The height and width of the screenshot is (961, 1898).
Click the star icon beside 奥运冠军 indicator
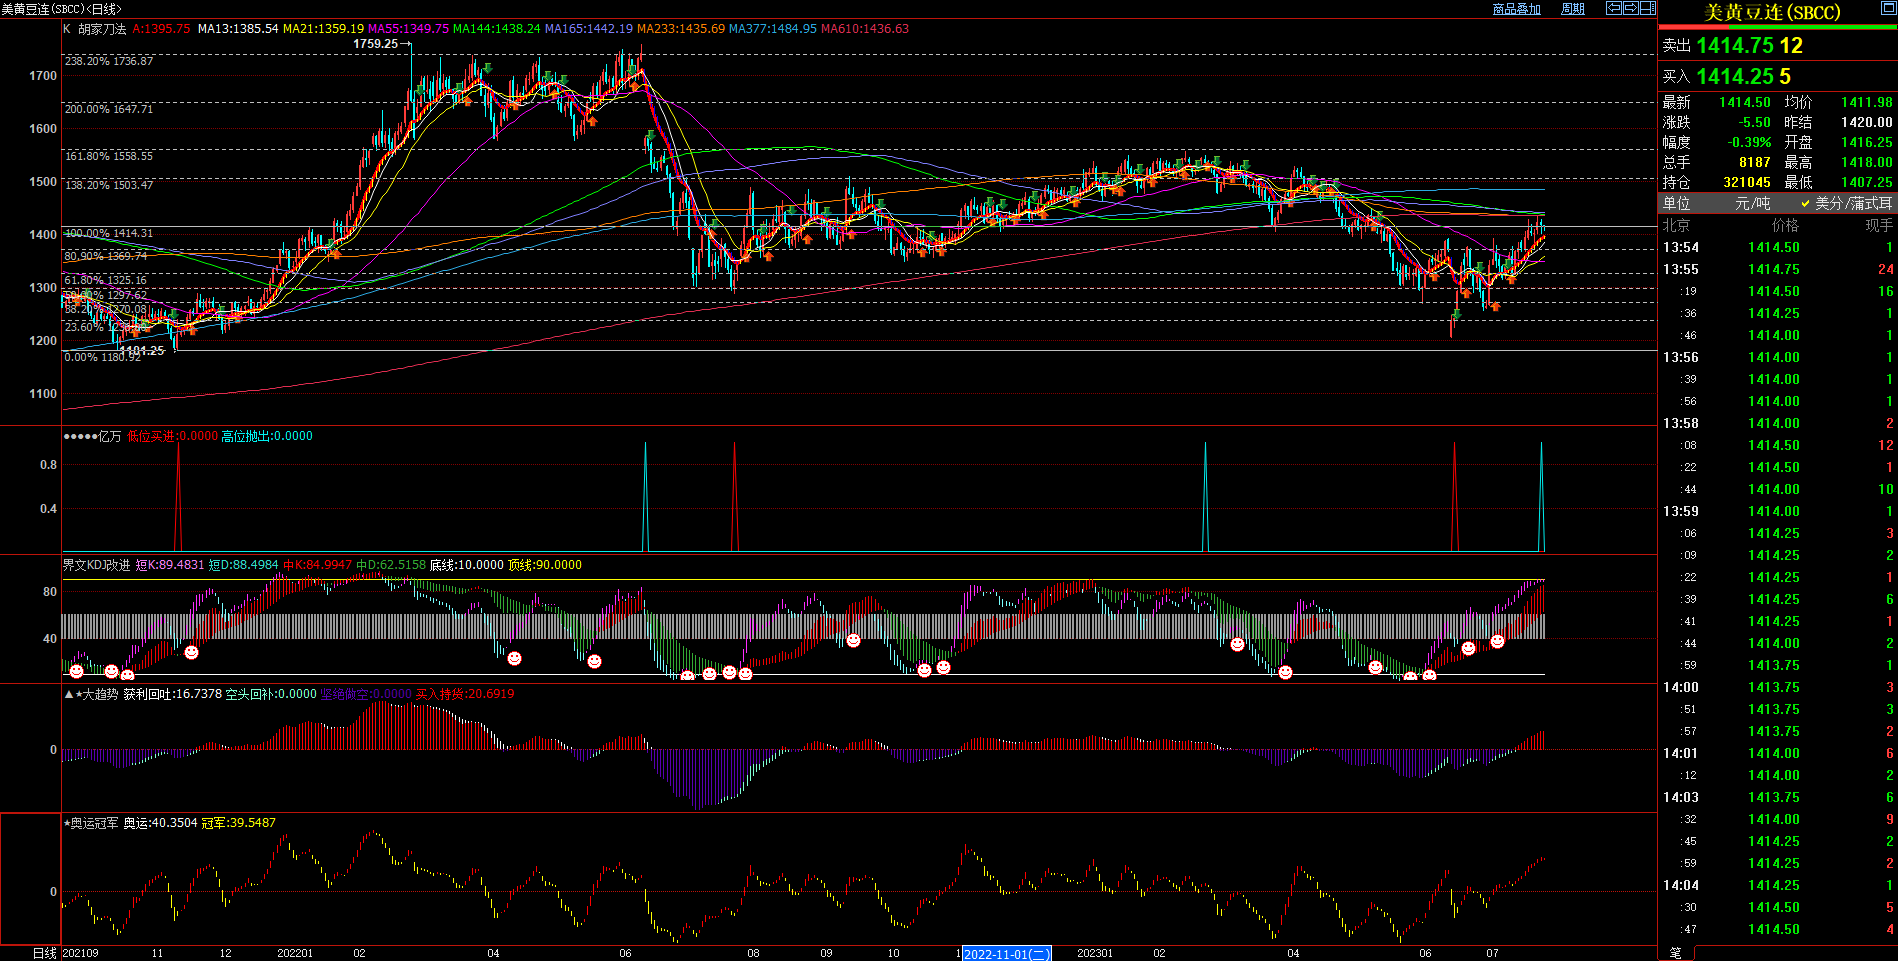(x=67, y=823)
